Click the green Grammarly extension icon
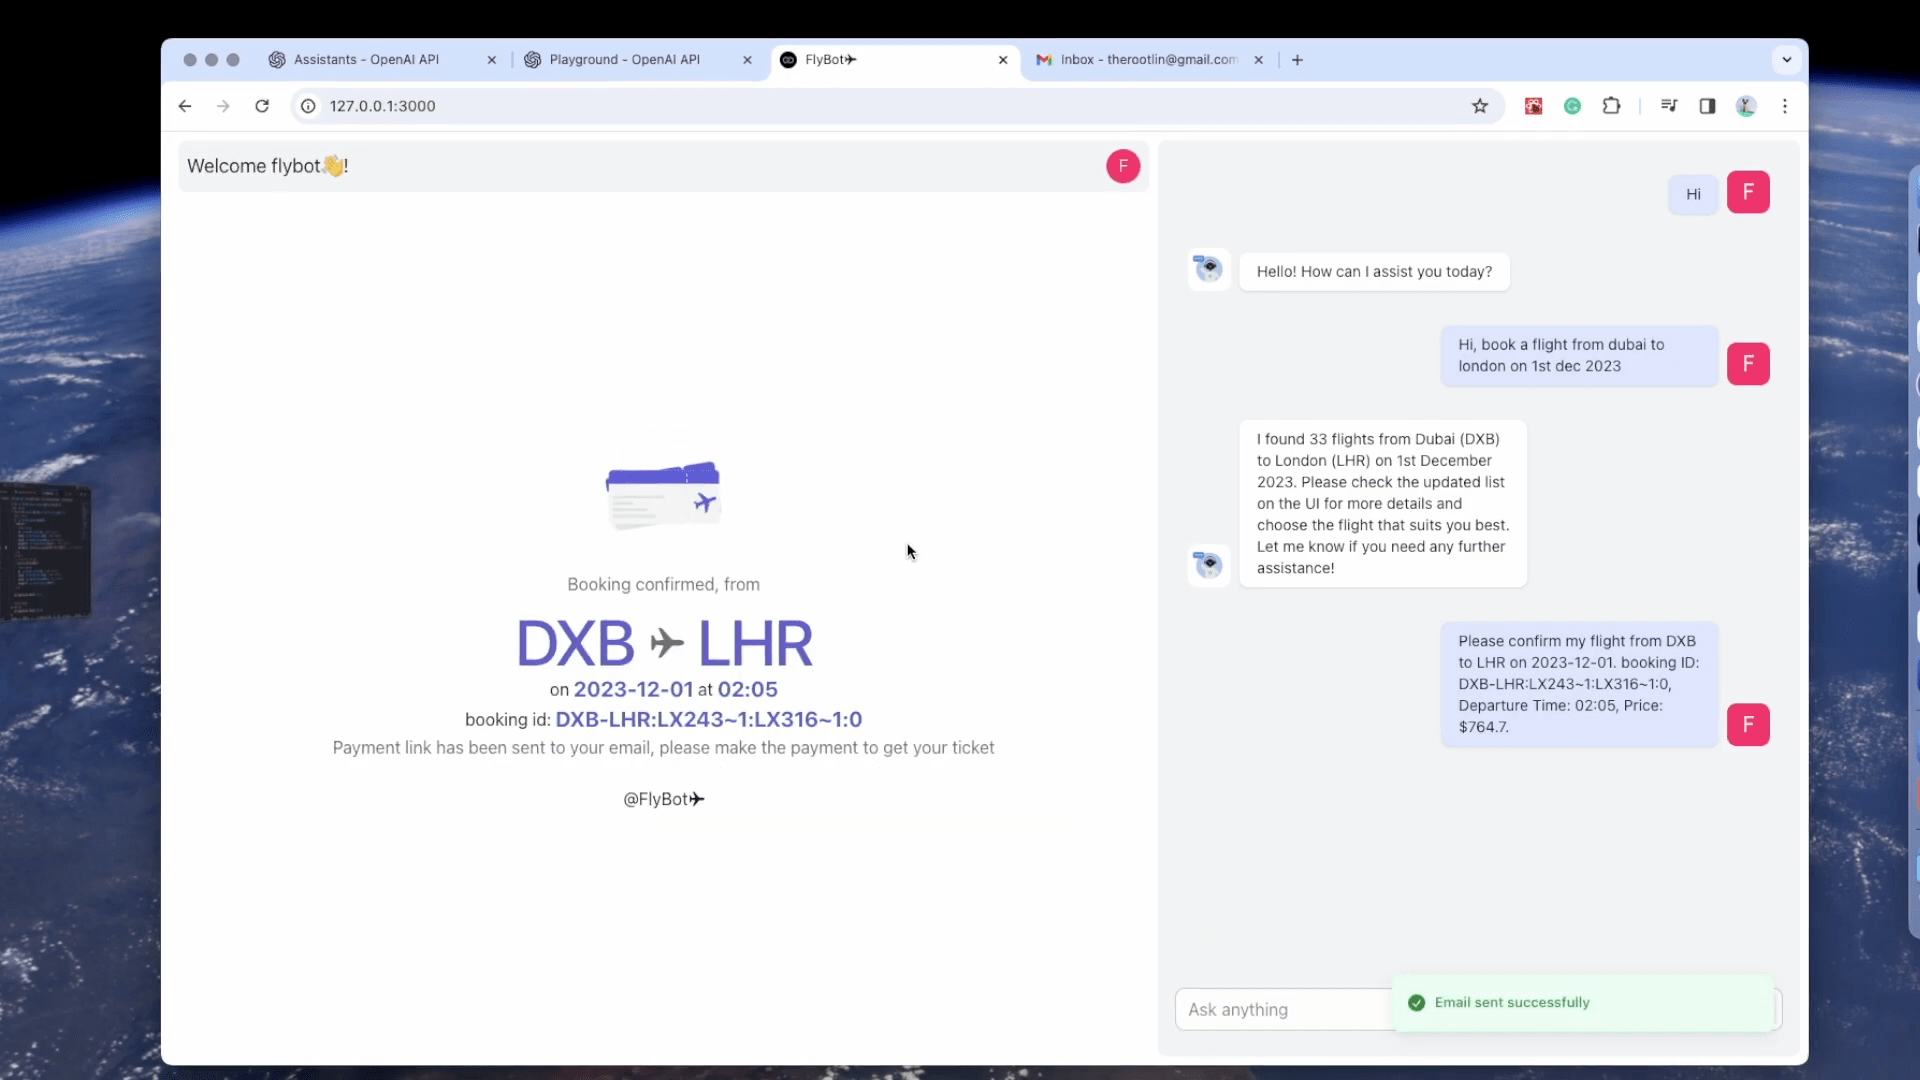This screenshot has height=1080, width=1920. (1572, 106)
